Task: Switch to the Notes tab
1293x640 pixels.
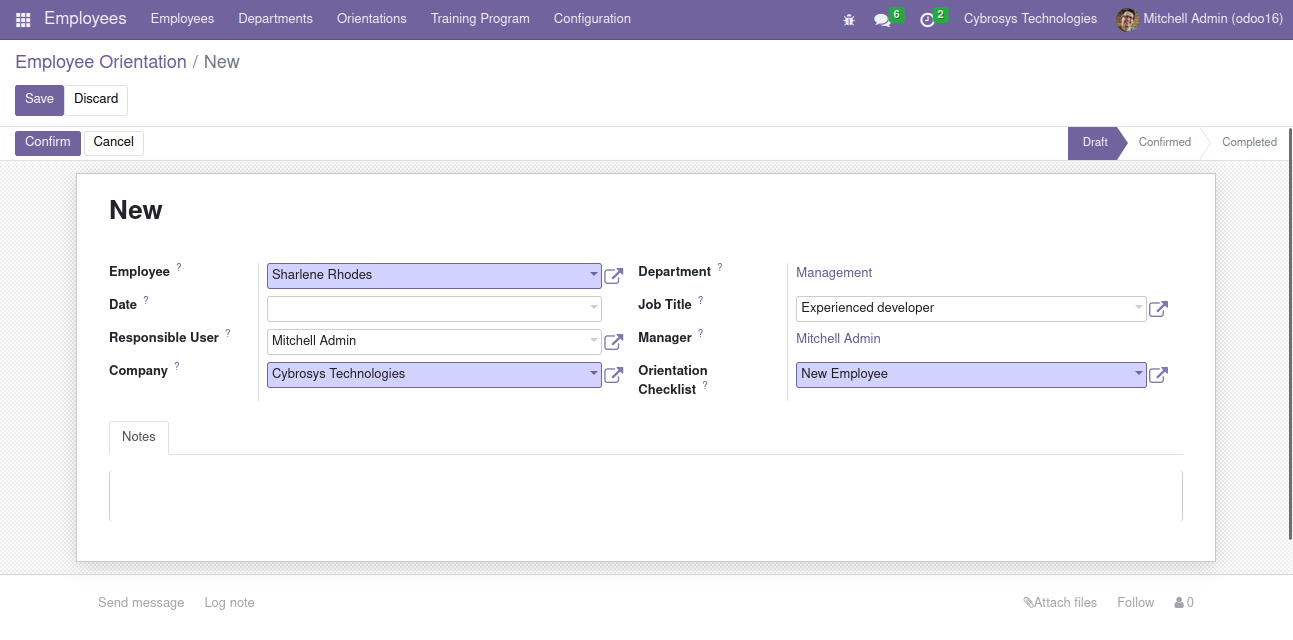Action: tap(139, 437)
